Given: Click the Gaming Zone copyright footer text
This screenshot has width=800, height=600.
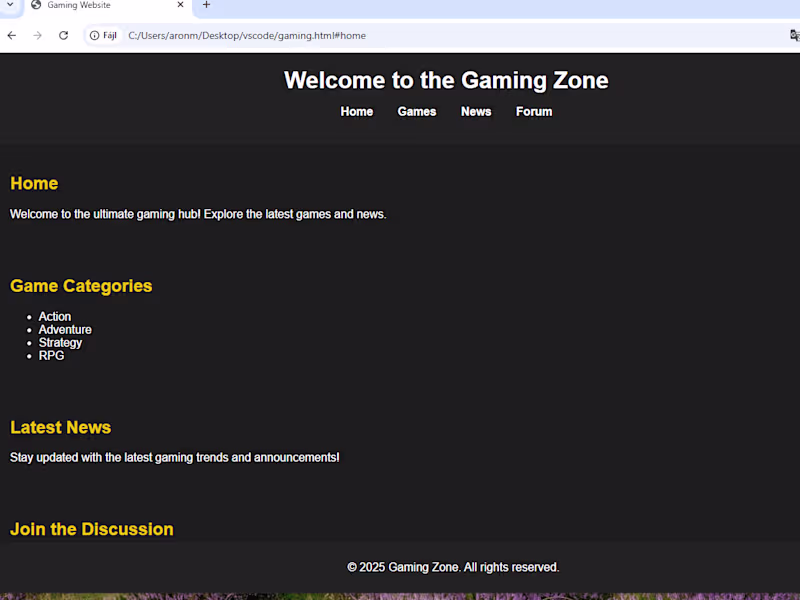Looking at the screenshot, I should point(453,566).
